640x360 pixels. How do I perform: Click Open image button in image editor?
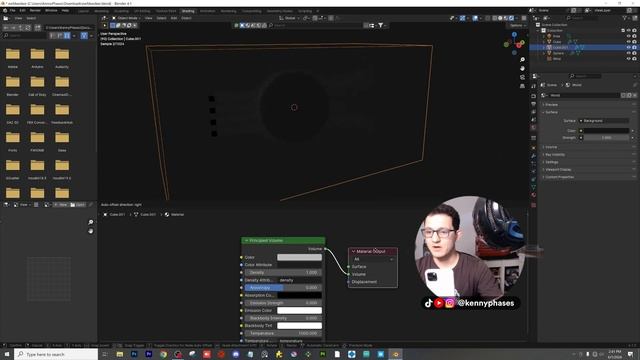(78, 204)
